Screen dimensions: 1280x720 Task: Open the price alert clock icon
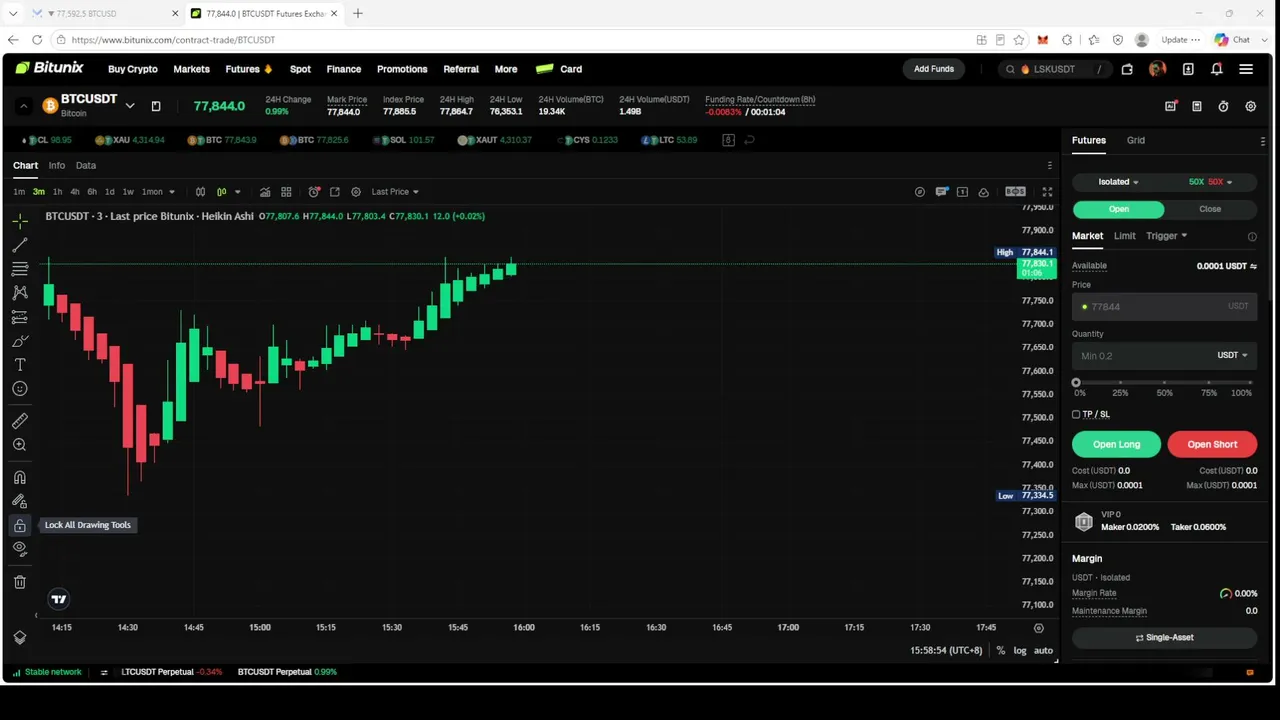[x=314, y=192]
